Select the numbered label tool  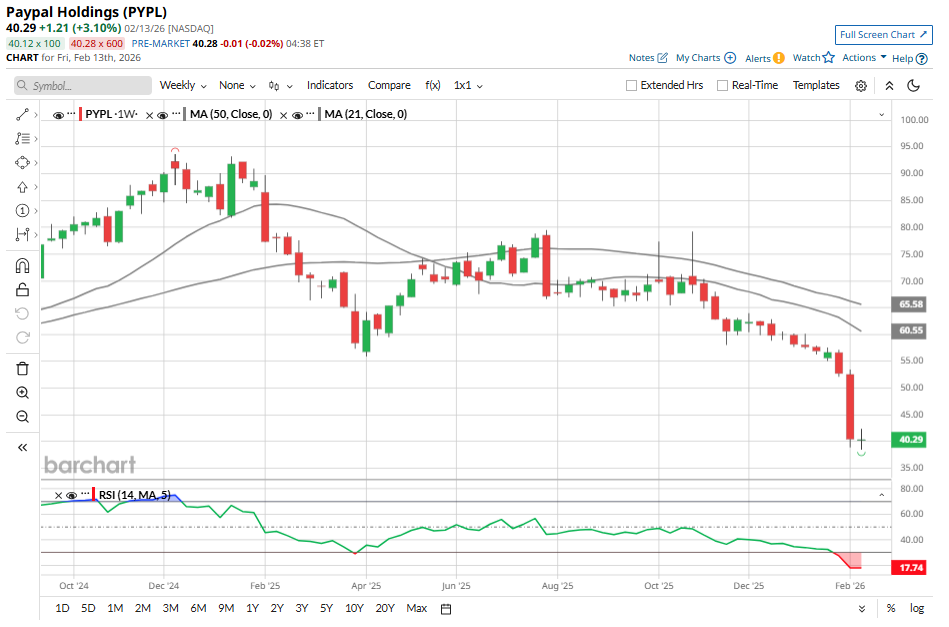[22, 211]
